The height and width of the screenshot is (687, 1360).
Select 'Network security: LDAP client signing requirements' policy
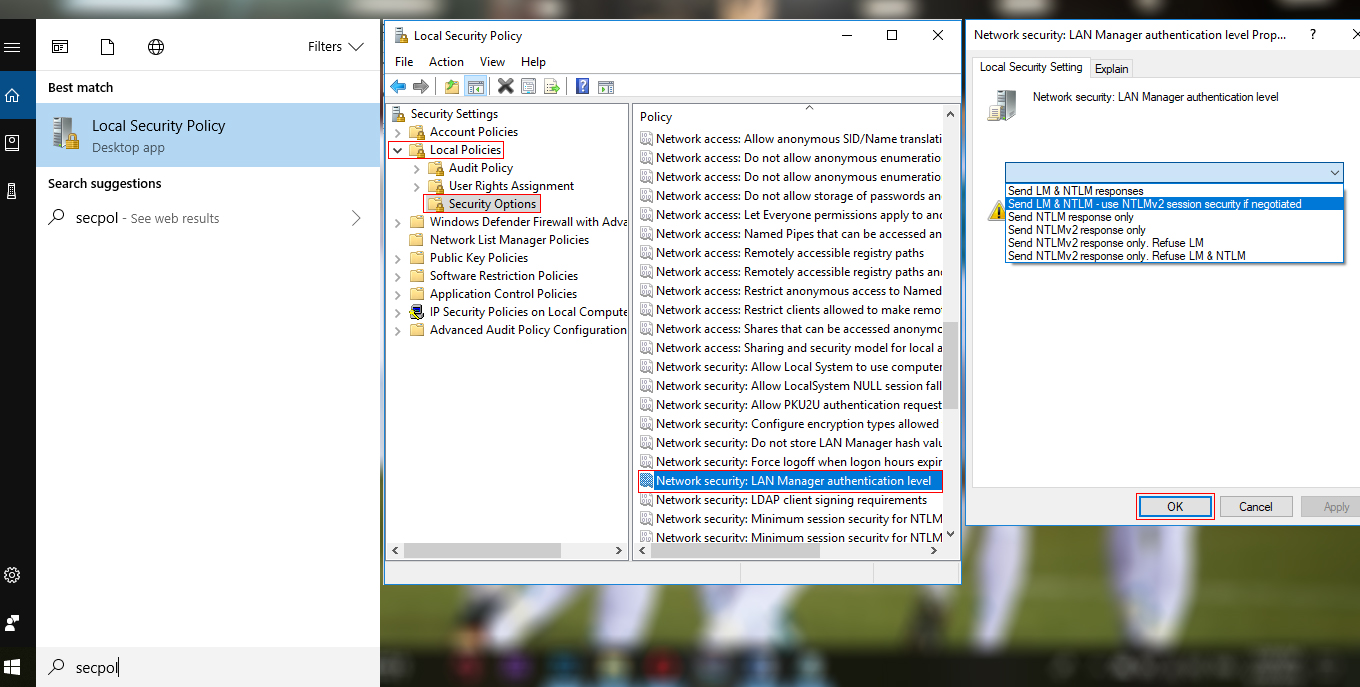[x=790, y=500]
